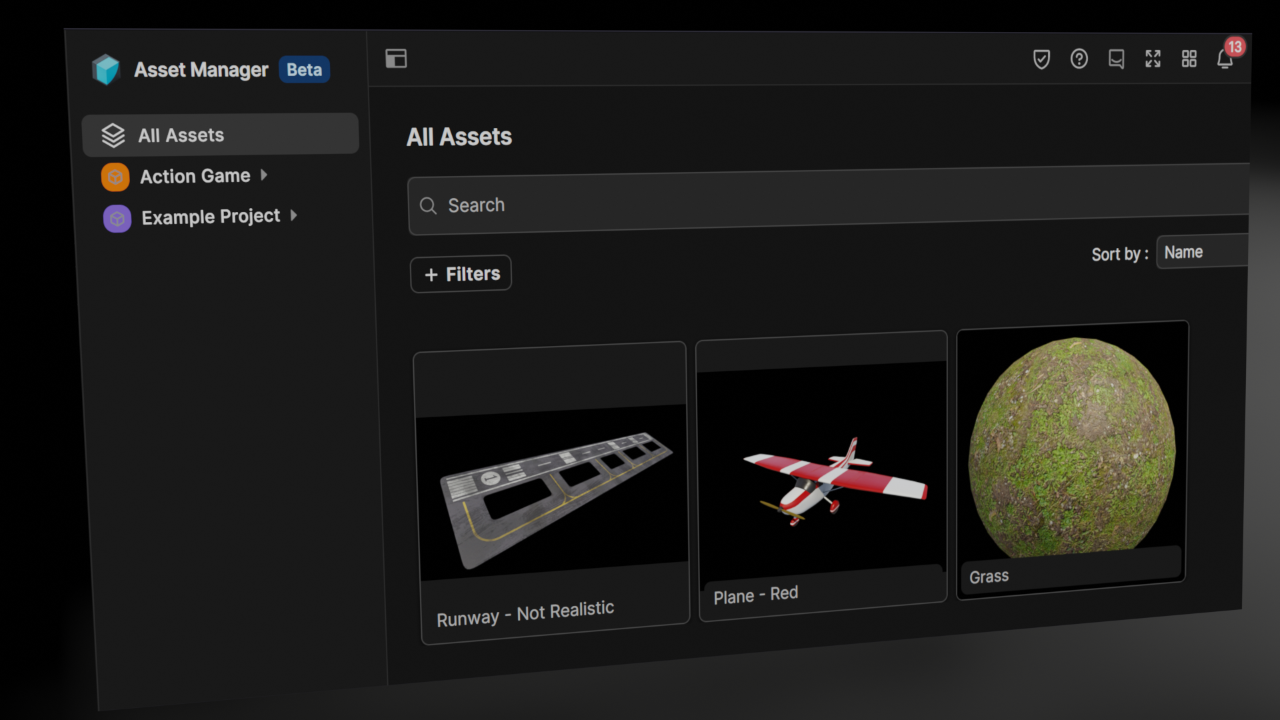
Task: Click the Runway - Not Realistic label
Action: pyautogui.click(x=525, y=614)
